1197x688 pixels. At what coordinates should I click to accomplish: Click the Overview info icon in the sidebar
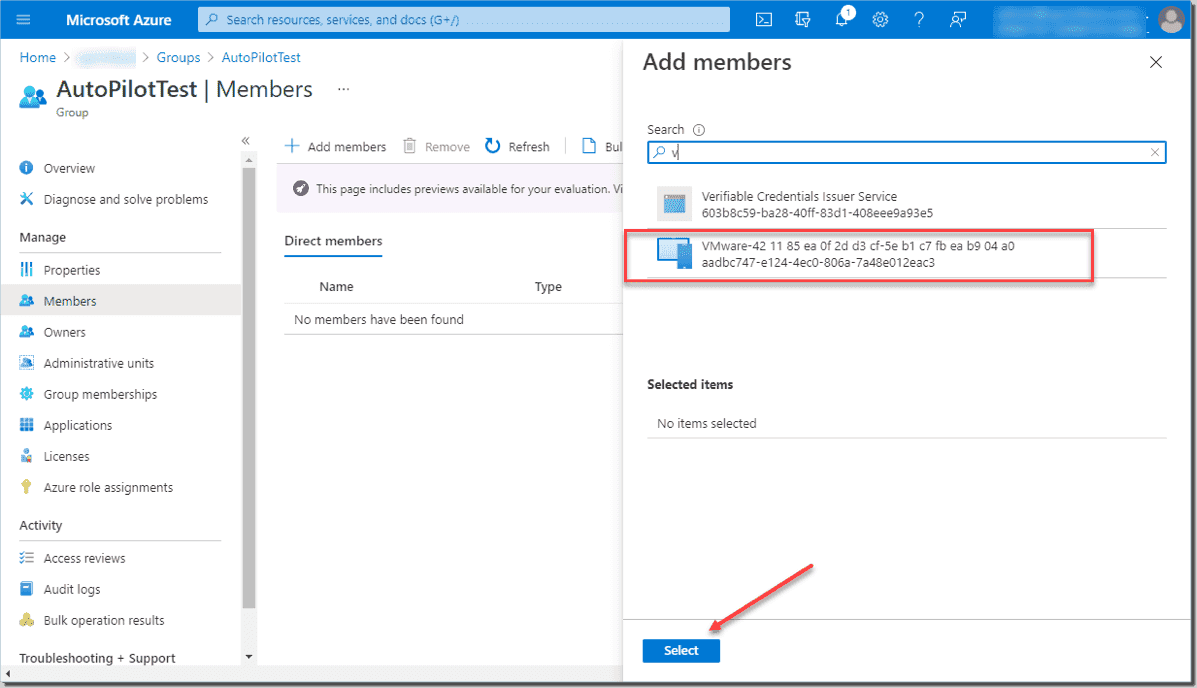27,168
